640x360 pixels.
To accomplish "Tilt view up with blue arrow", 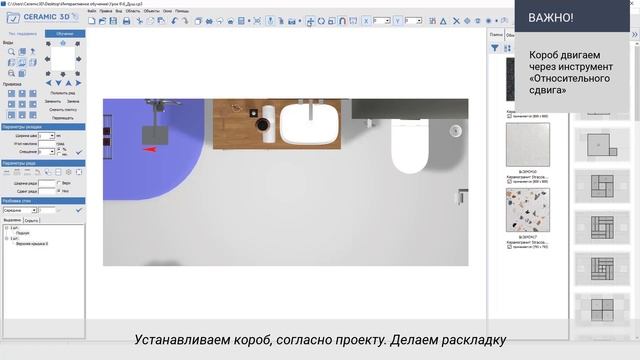I will (x=69, y=83).
